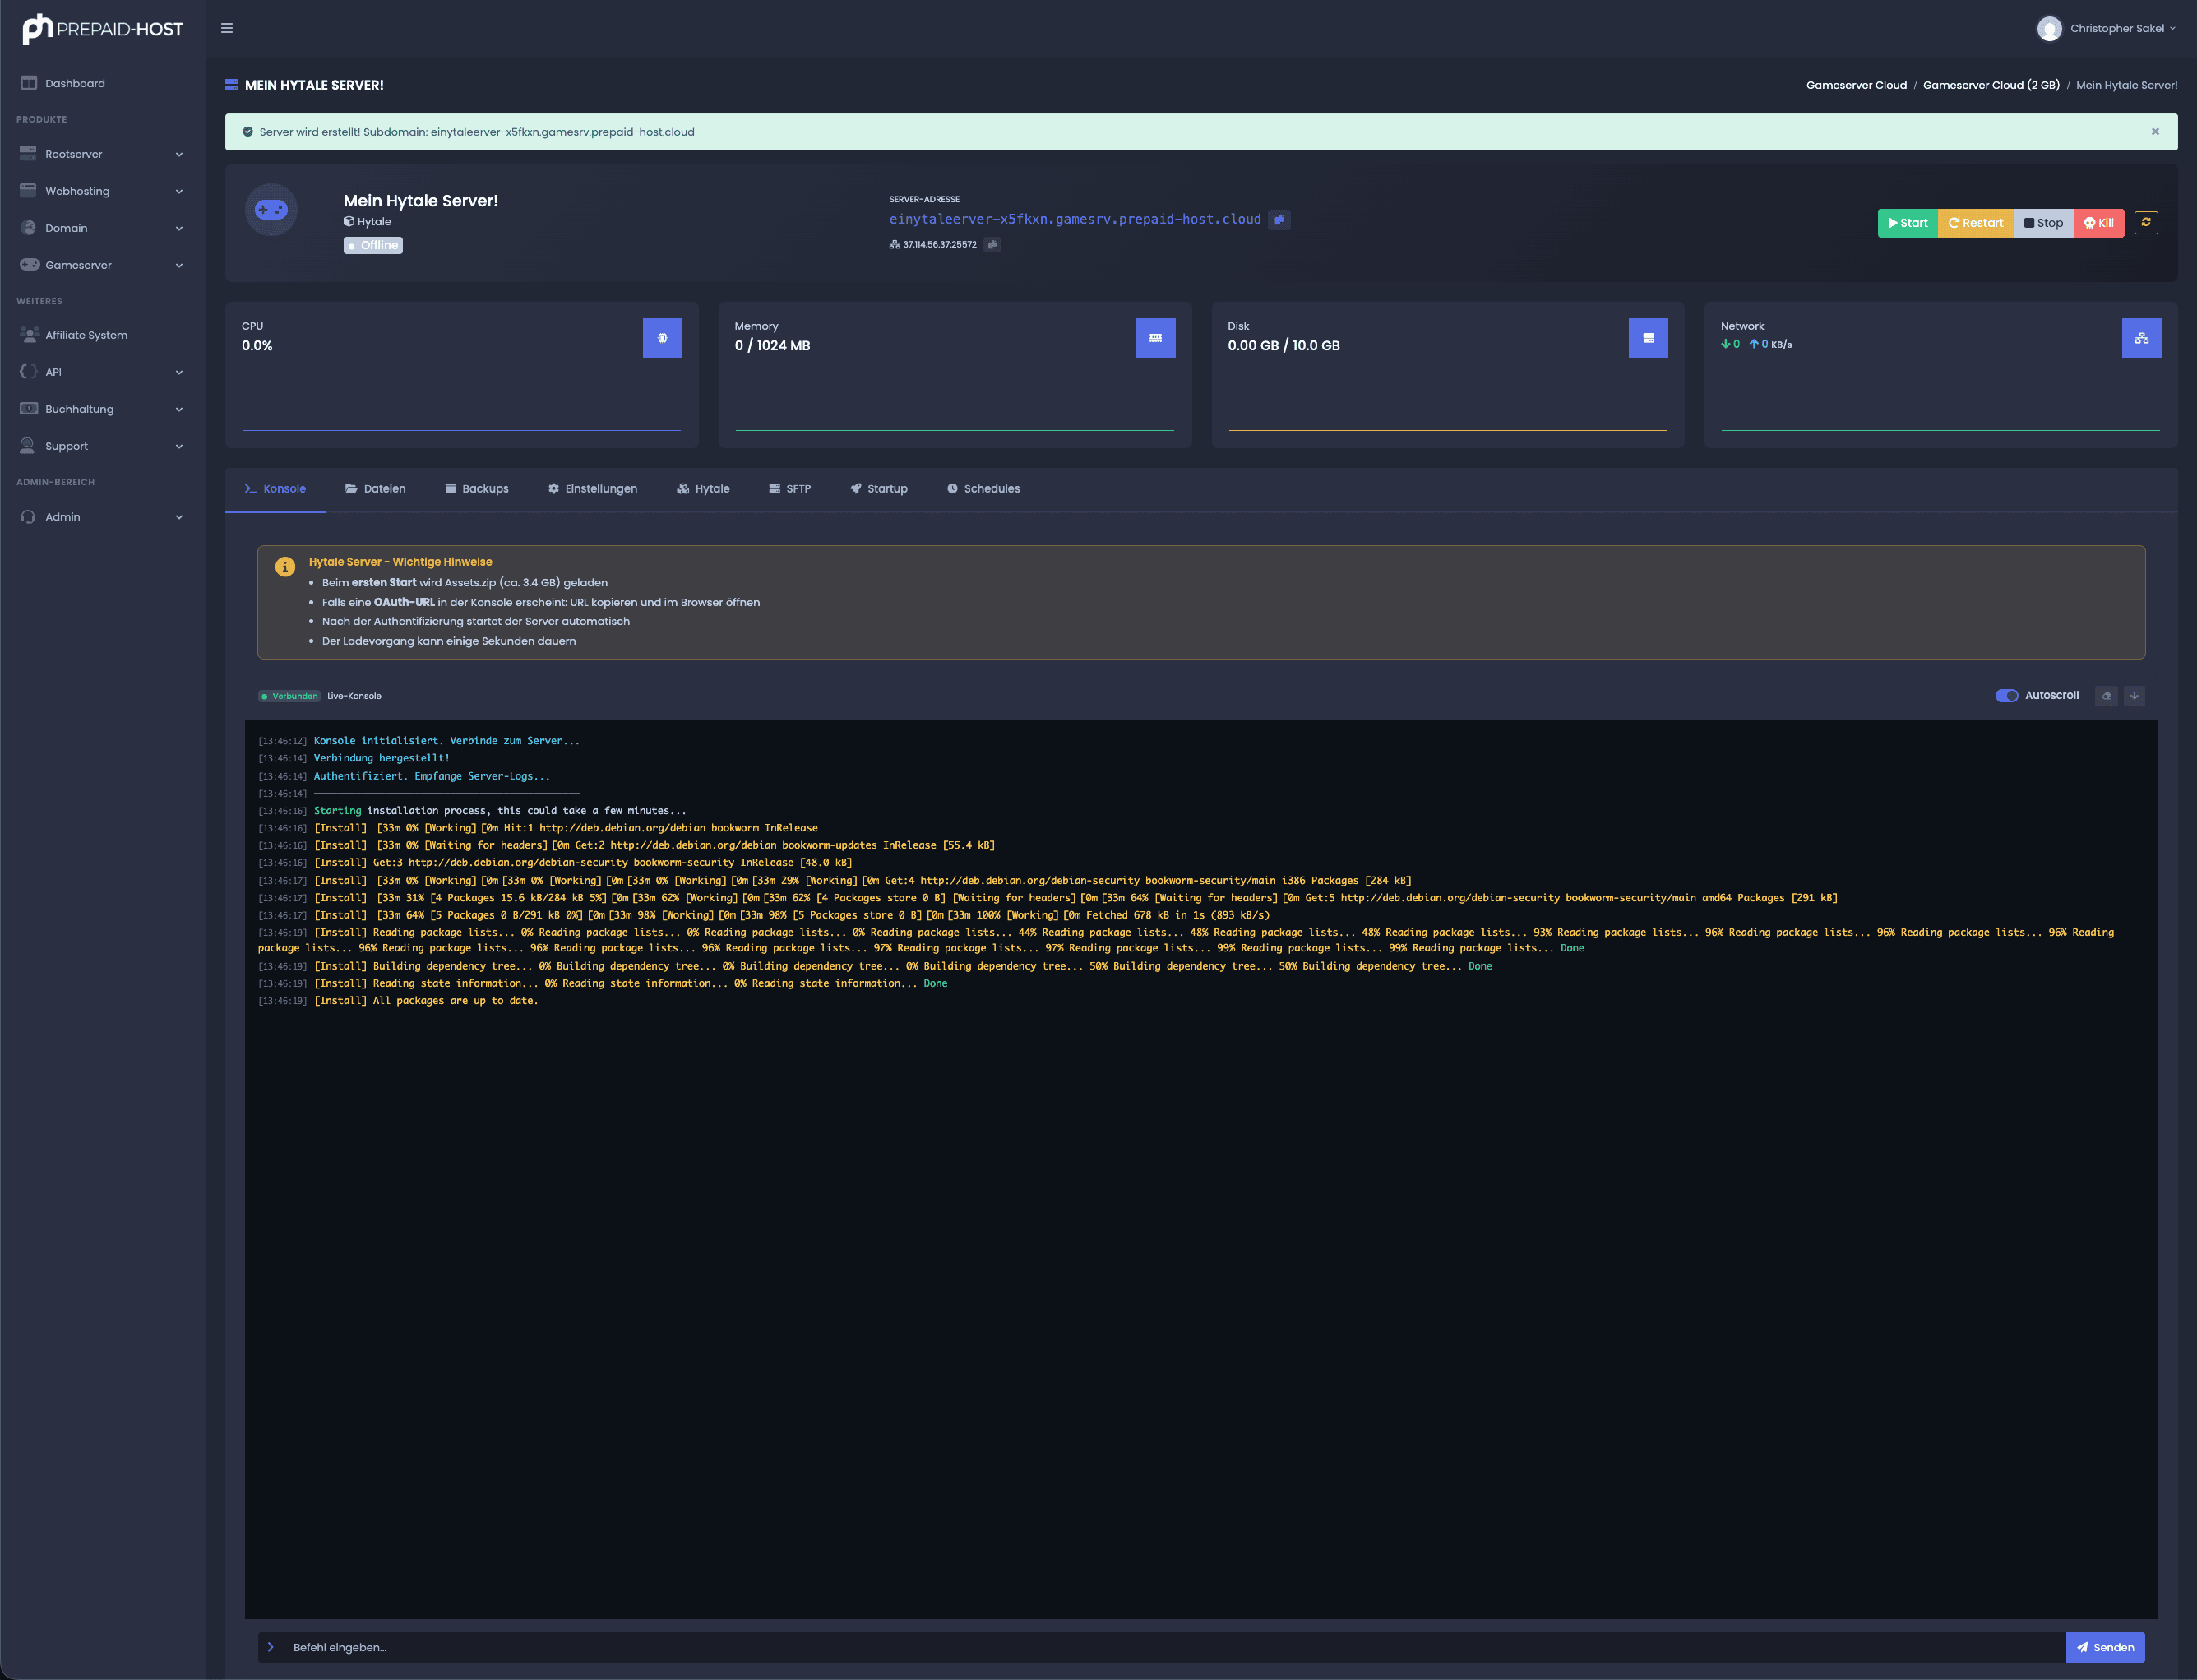This screenshot has height=1680, width=2197.
Task: Open the Hytale configuration tab
Action: click(704, 488)
